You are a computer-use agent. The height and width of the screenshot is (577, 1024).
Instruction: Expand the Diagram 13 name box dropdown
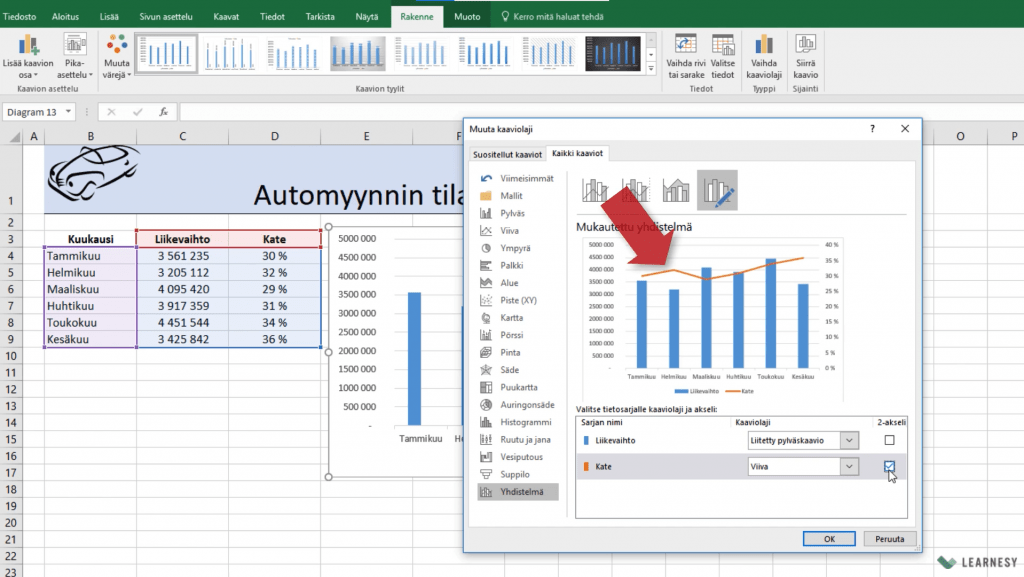(68, 112)
